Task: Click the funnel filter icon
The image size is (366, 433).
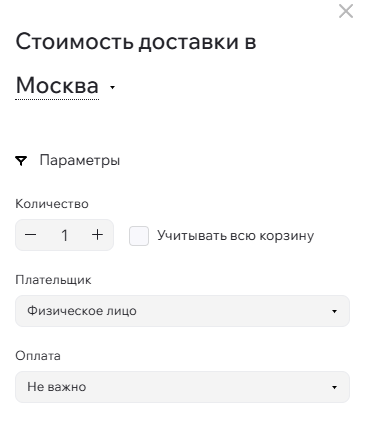Action: click(x=21, y=161)
